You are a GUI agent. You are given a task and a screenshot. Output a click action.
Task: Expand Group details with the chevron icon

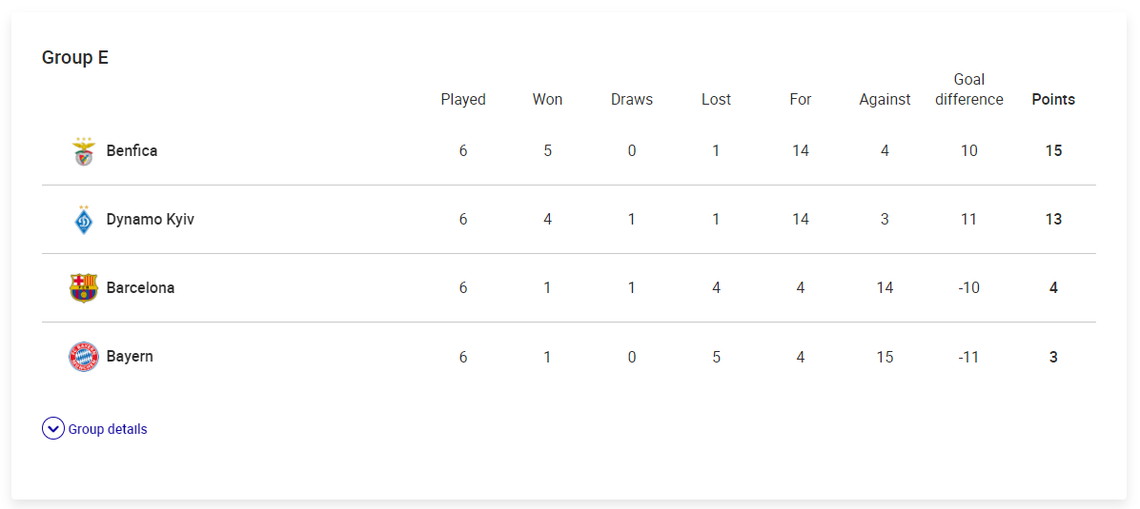53,429
